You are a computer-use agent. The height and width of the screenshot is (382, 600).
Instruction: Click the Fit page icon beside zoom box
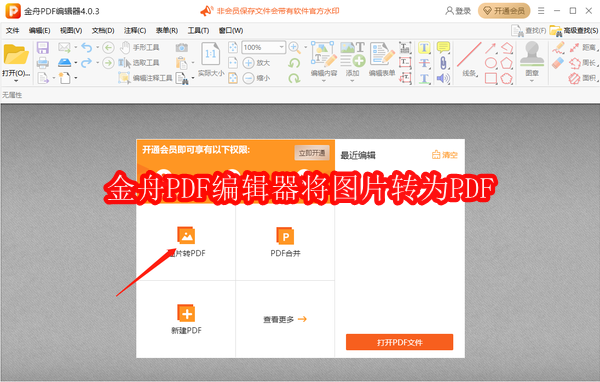coord(233,47)
